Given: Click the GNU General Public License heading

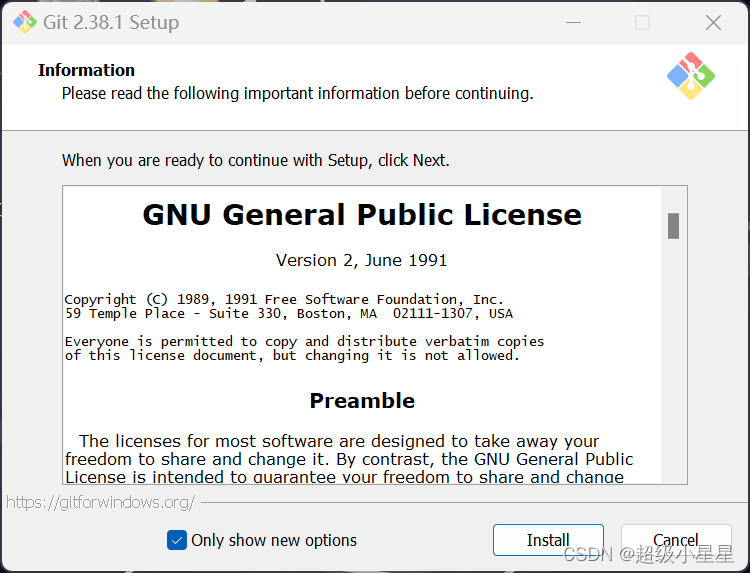Looking at the screenshot, I should 362,215.
